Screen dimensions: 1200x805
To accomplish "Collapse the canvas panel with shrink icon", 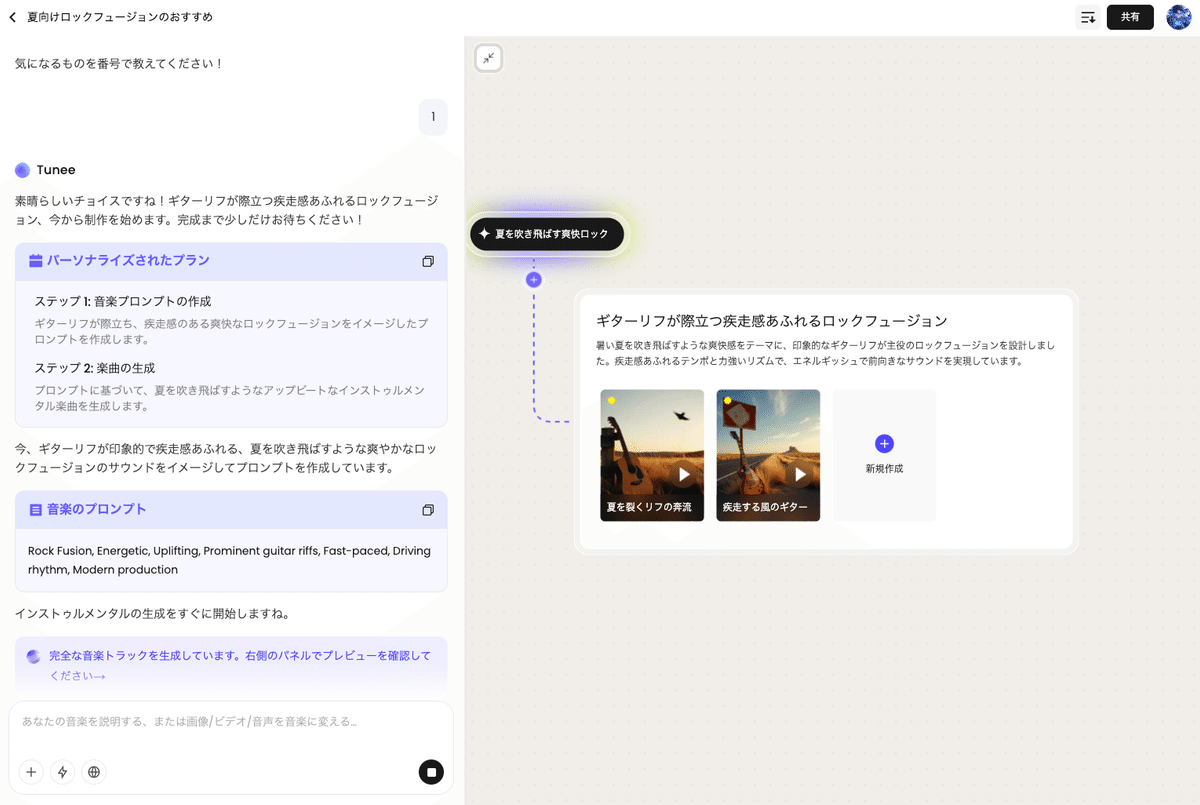I will pyautogui.click(x=488, y=58).
